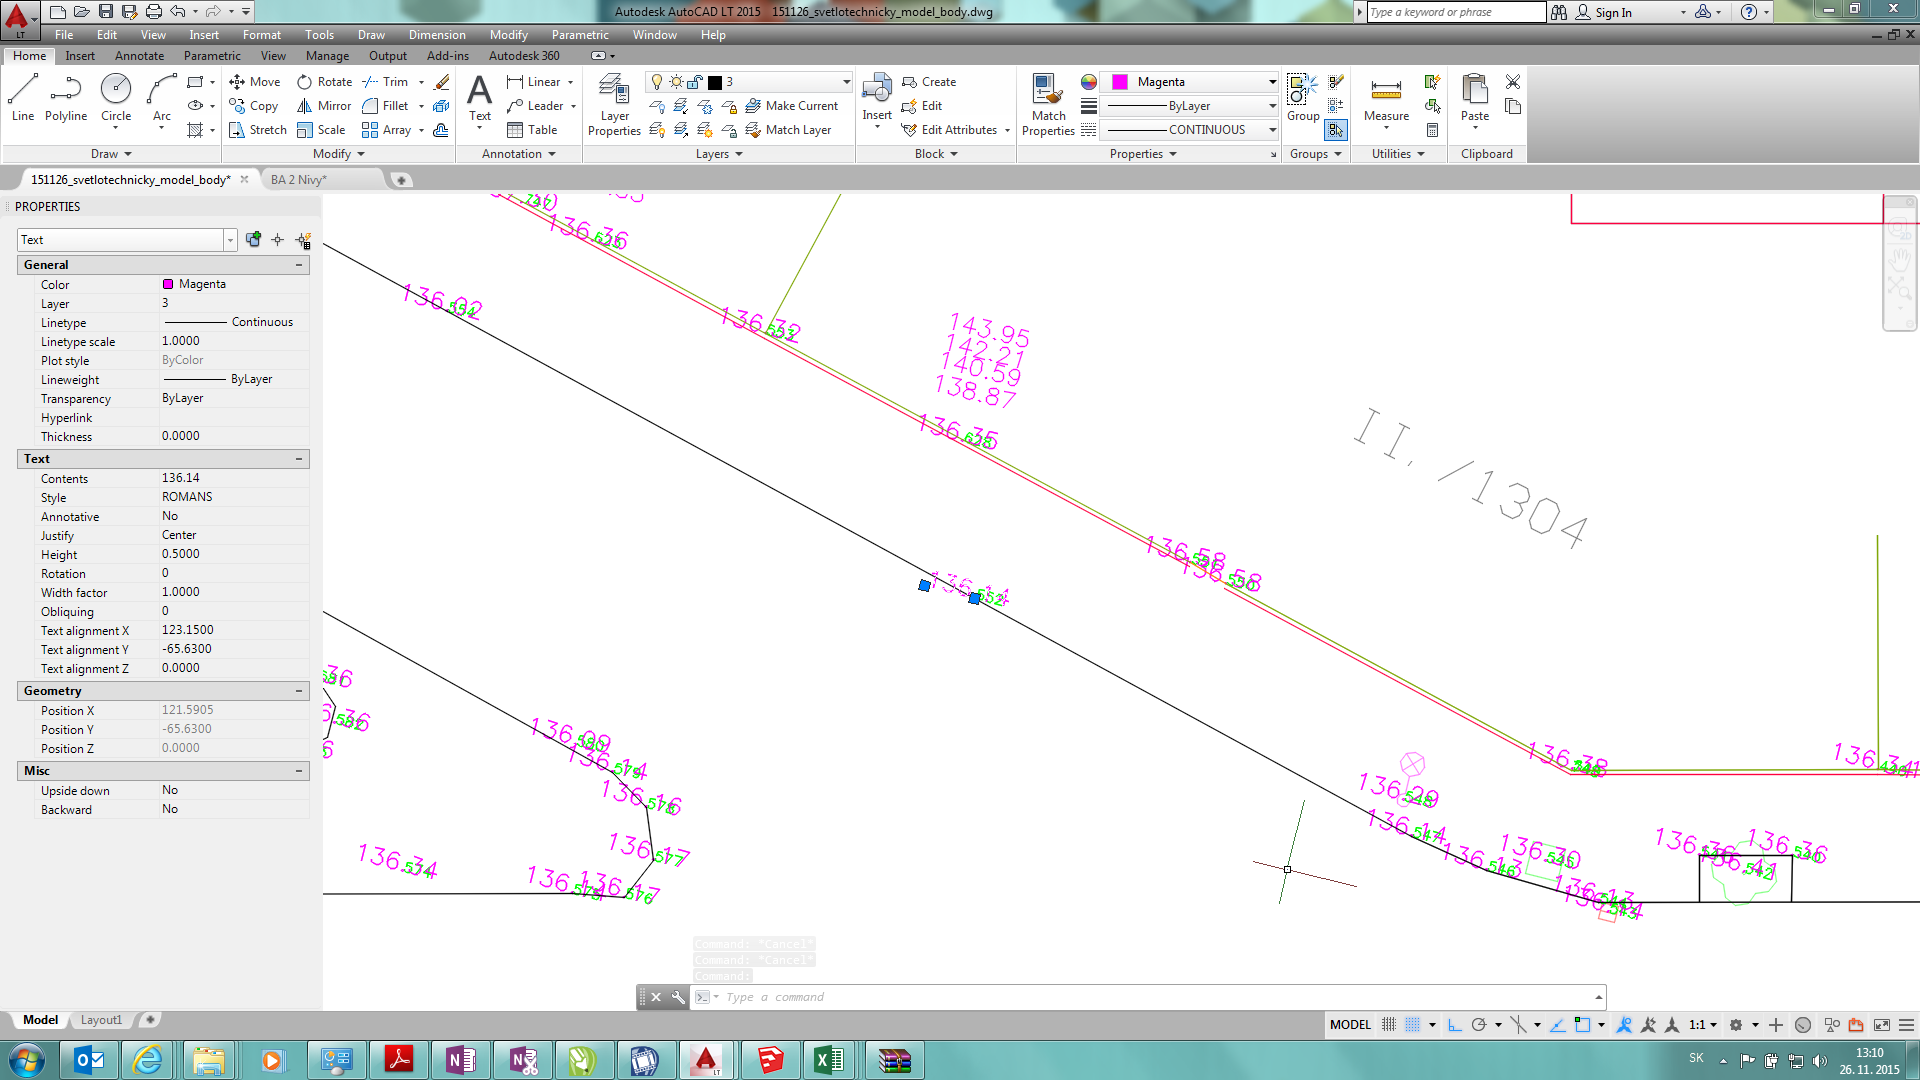The width and height of the screenshot is (1920, 1080).
Task: Toggle ortho mode in status bar
Action: click(x=1455, y=1025)
